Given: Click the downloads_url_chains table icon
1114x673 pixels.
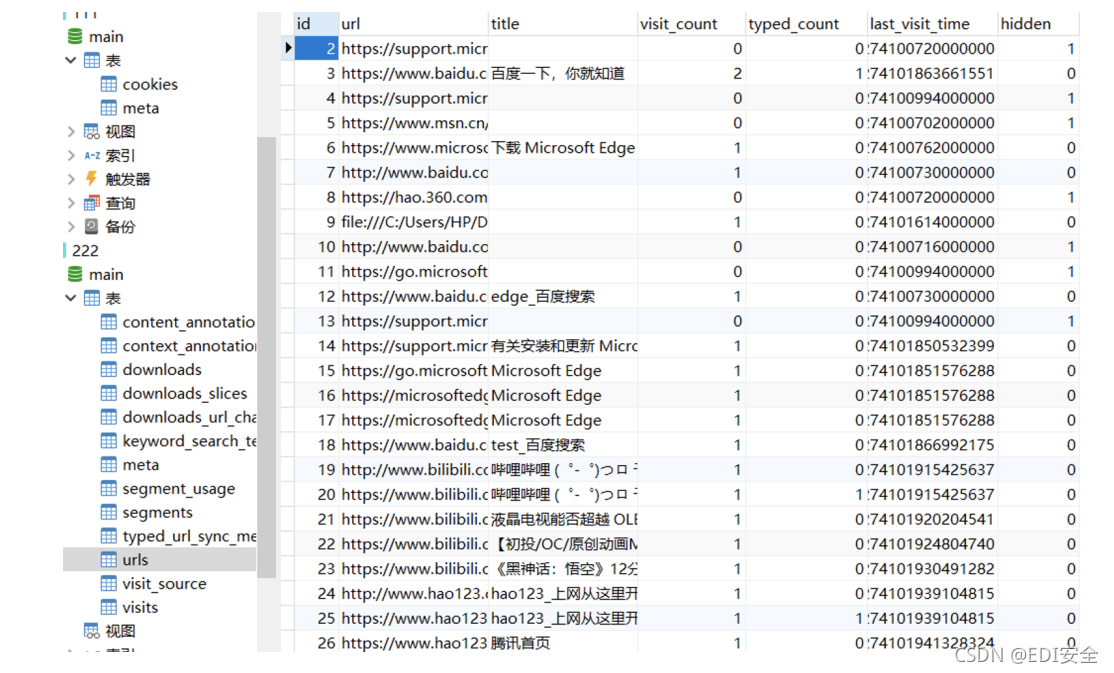Looking at the screenshot, I should tap(109, 417).
